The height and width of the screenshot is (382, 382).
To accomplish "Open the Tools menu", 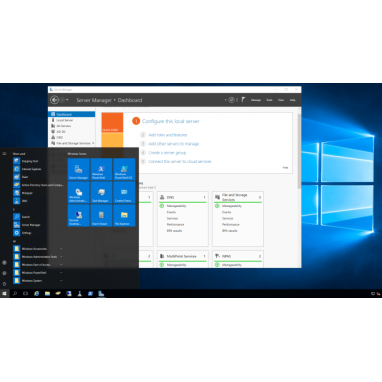I will click(x=269, y=100).
